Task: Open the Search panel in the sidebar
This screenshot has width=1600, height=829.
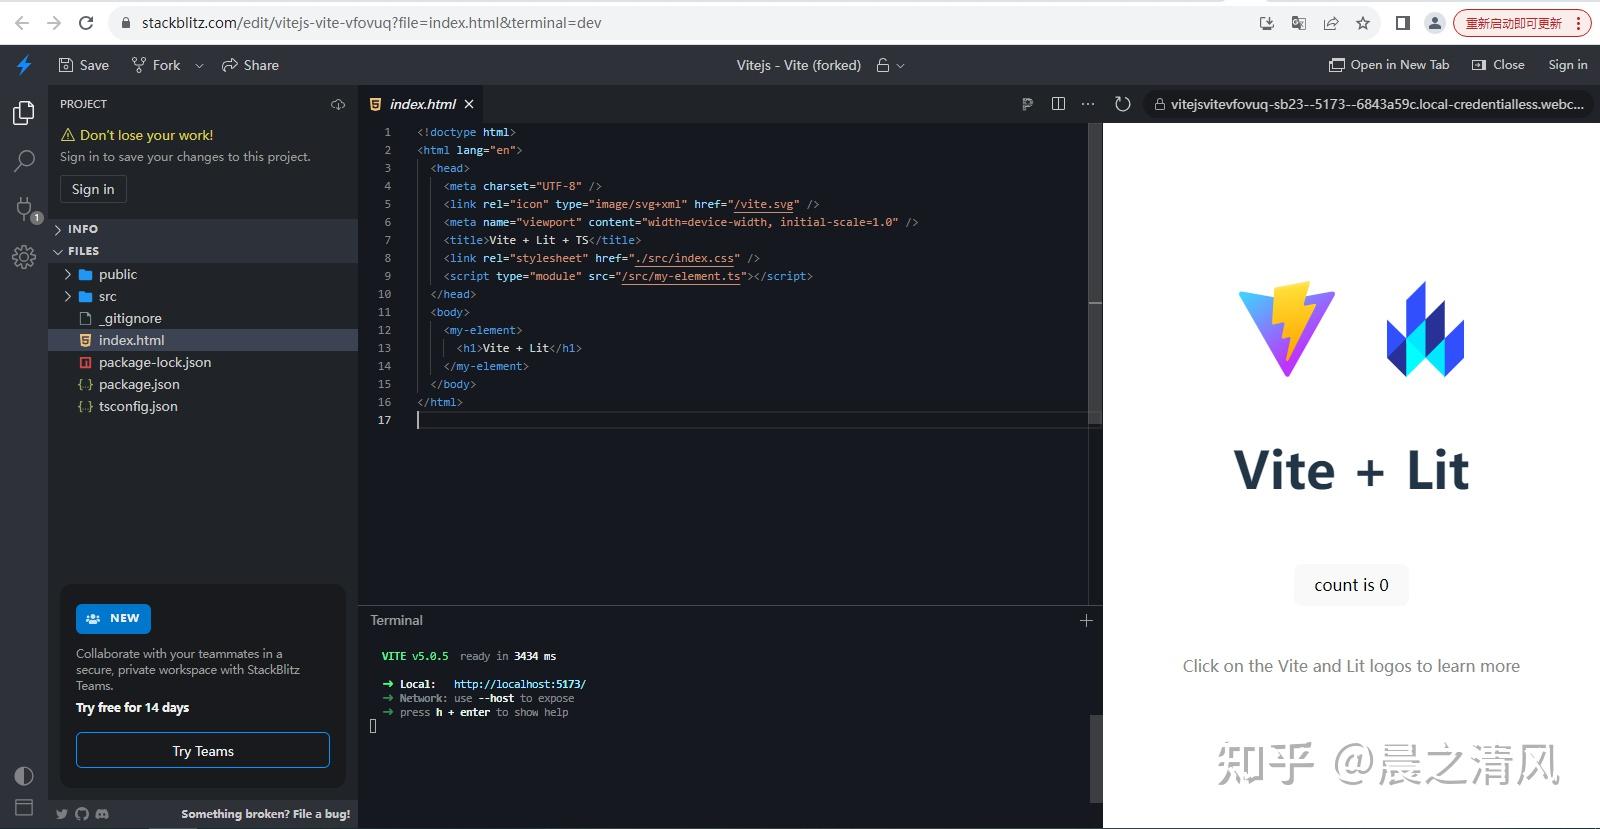Action: [x=24, y=160]
